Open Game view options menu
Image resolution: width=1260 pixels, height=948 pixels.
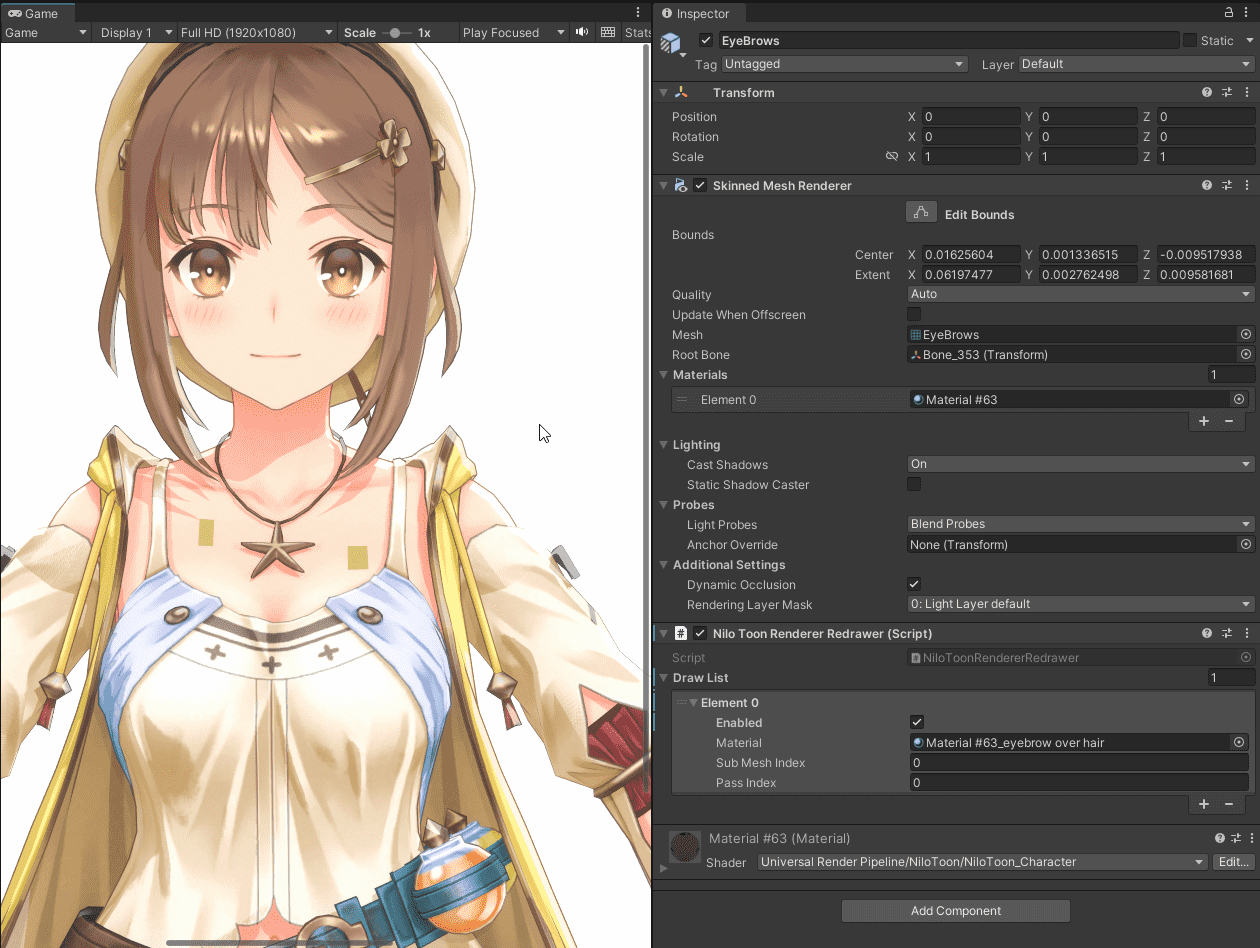(638, 13)
